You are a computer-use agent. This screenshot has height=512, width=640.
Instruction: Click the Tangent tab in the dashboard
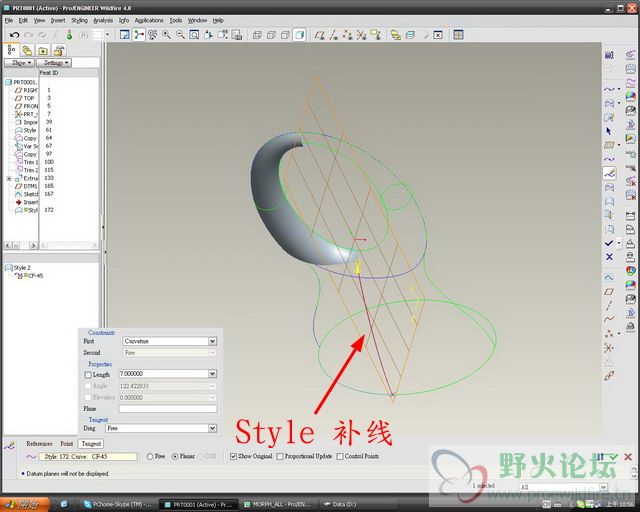pos(91,444)
